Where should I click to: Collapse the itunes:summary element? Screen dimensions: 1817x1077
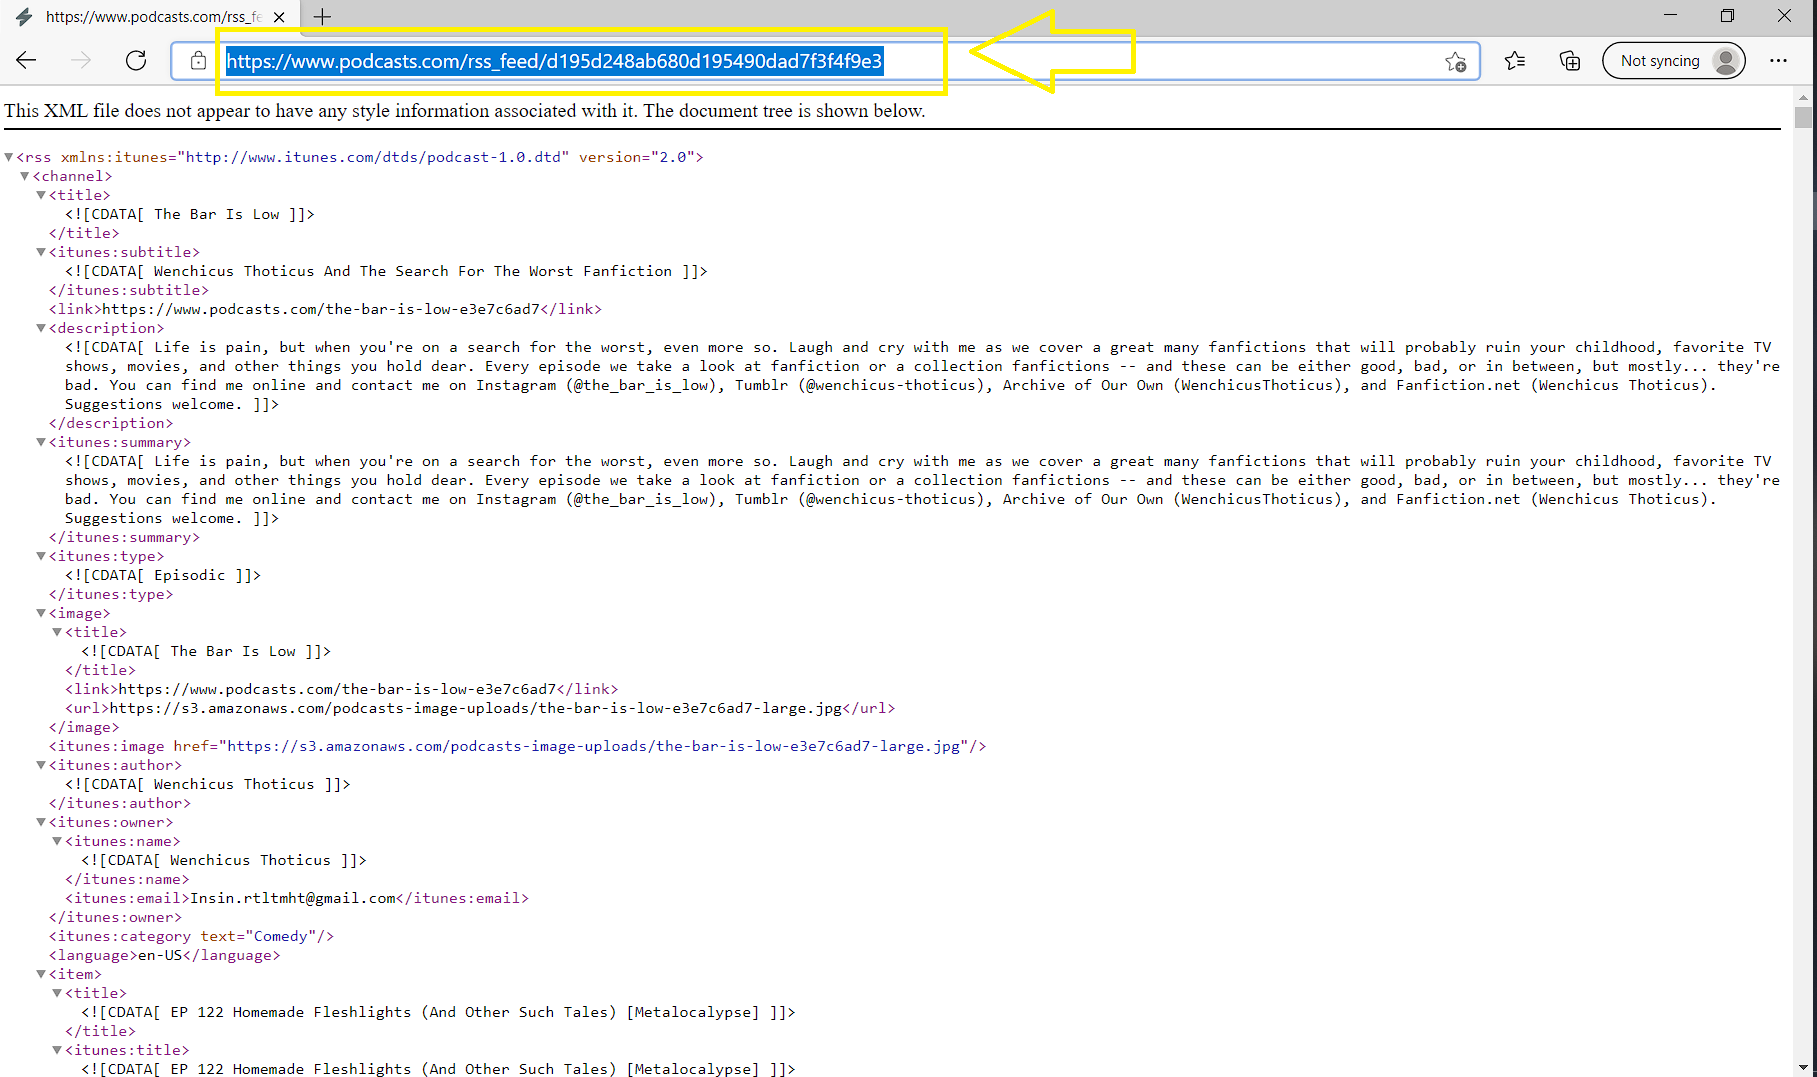pos(41,442)
